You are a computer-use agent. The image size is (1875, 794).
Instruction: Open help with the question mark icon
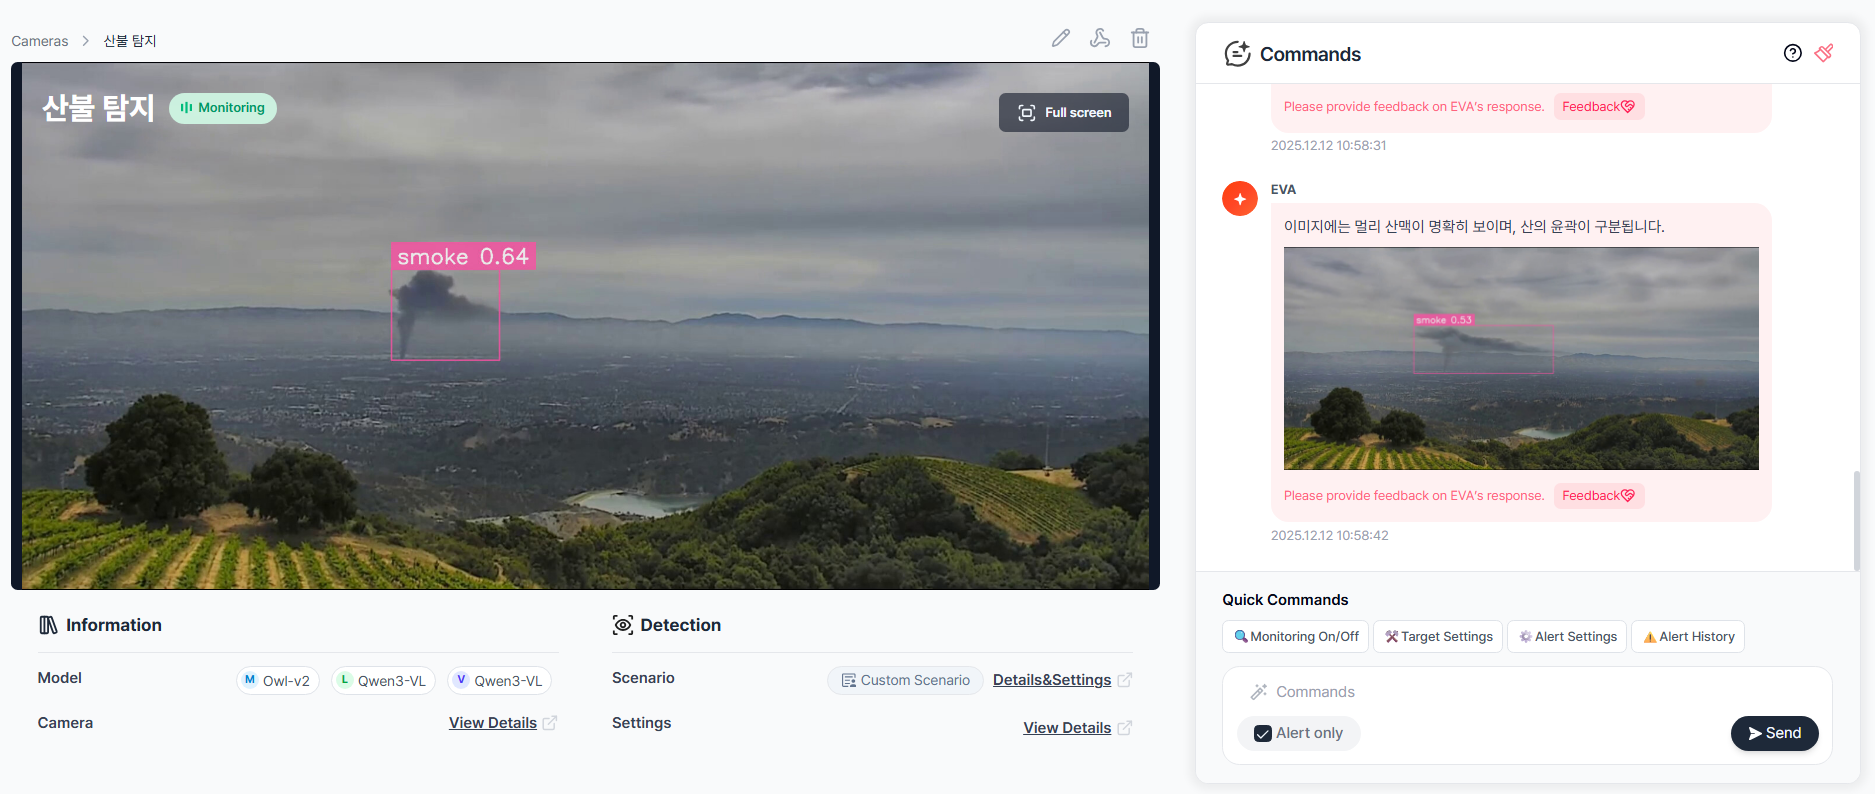click(x=1792, y=53)
